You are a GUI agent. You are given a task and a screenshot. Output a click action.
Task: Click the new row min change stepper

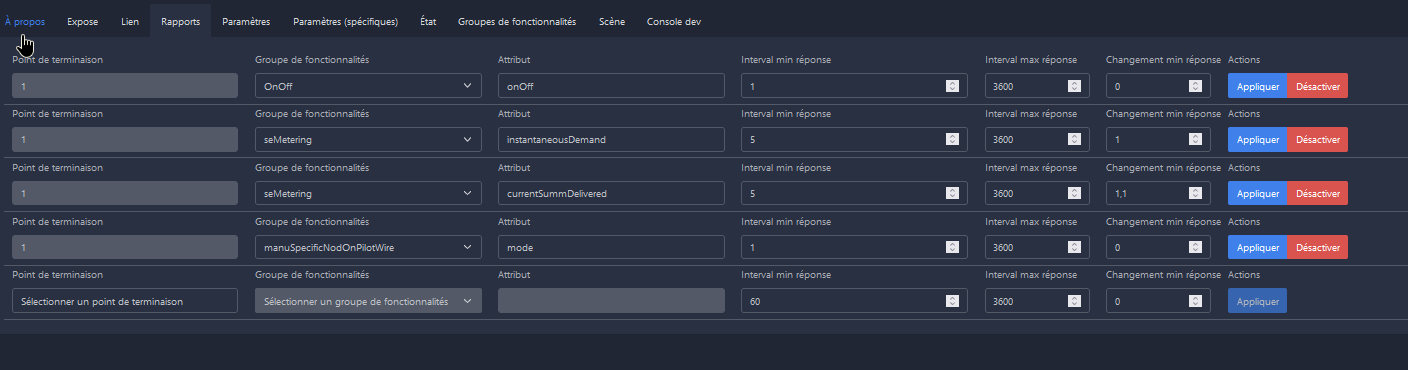[x=1195, y=301]
